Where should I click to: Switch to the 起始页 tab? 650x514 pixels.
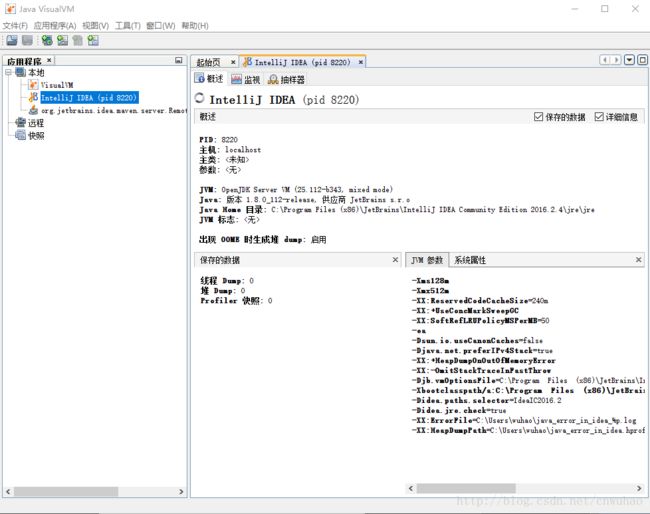point(208,62)
